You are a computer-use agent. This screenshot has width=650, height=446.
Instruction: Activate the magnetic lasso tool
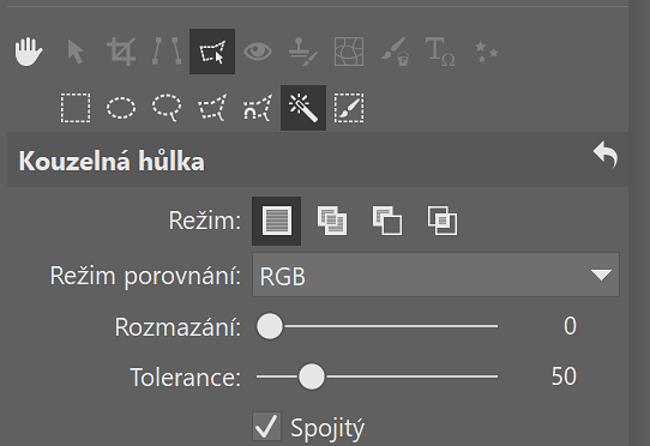tap(258, 108)
